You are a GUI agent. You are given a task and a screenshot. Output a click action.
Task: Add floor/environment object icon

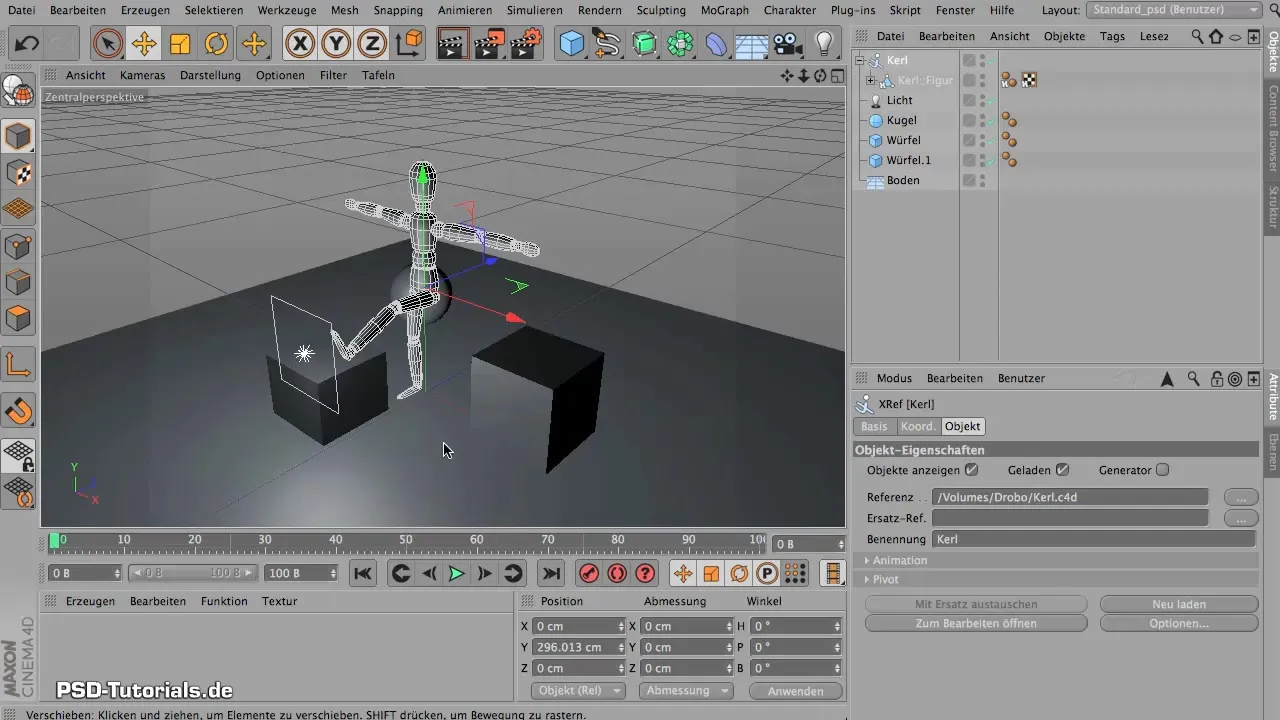coord(752,44)
